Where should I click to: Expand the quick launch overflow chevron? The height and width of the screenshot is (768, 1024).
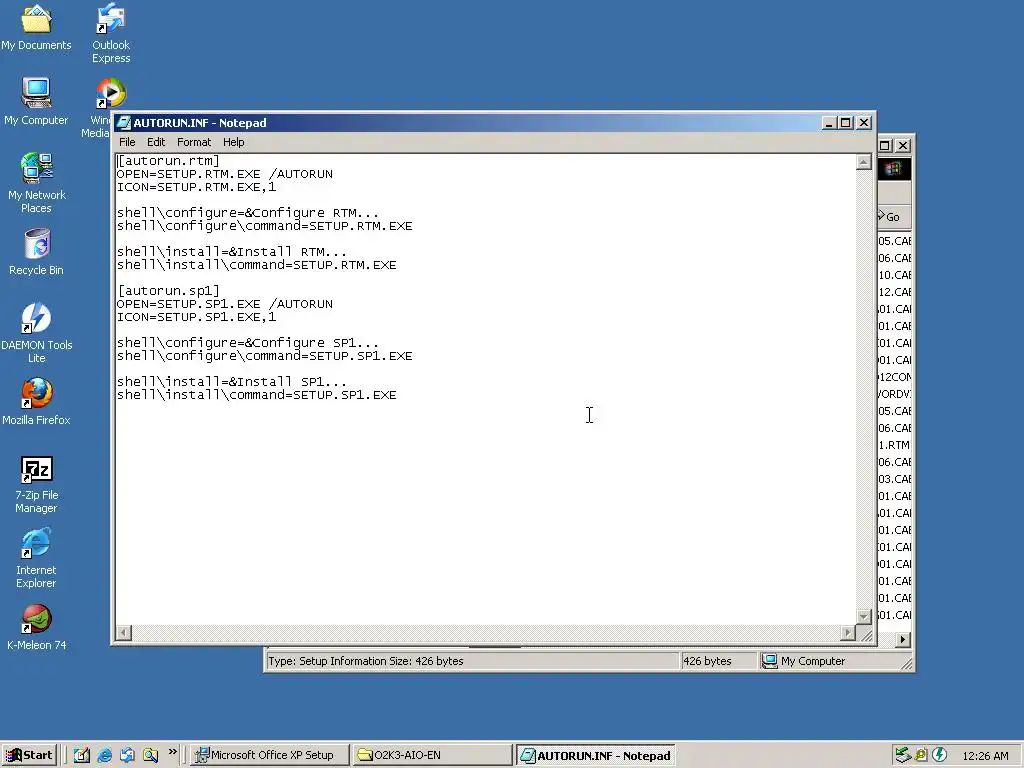click(172, 752)
